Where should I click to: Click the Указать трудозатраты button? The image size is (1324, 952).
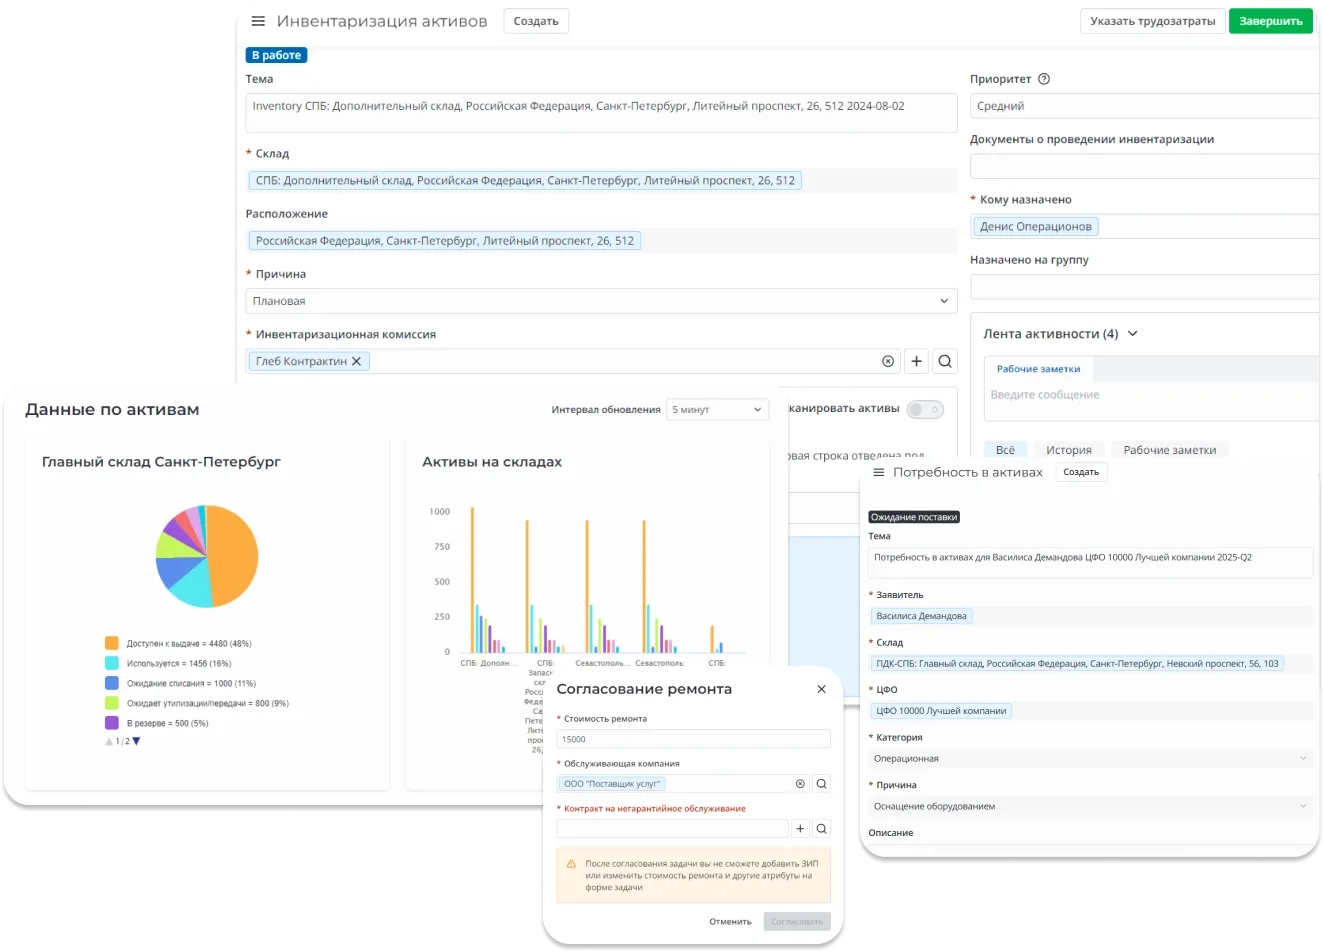(1152, 21)
